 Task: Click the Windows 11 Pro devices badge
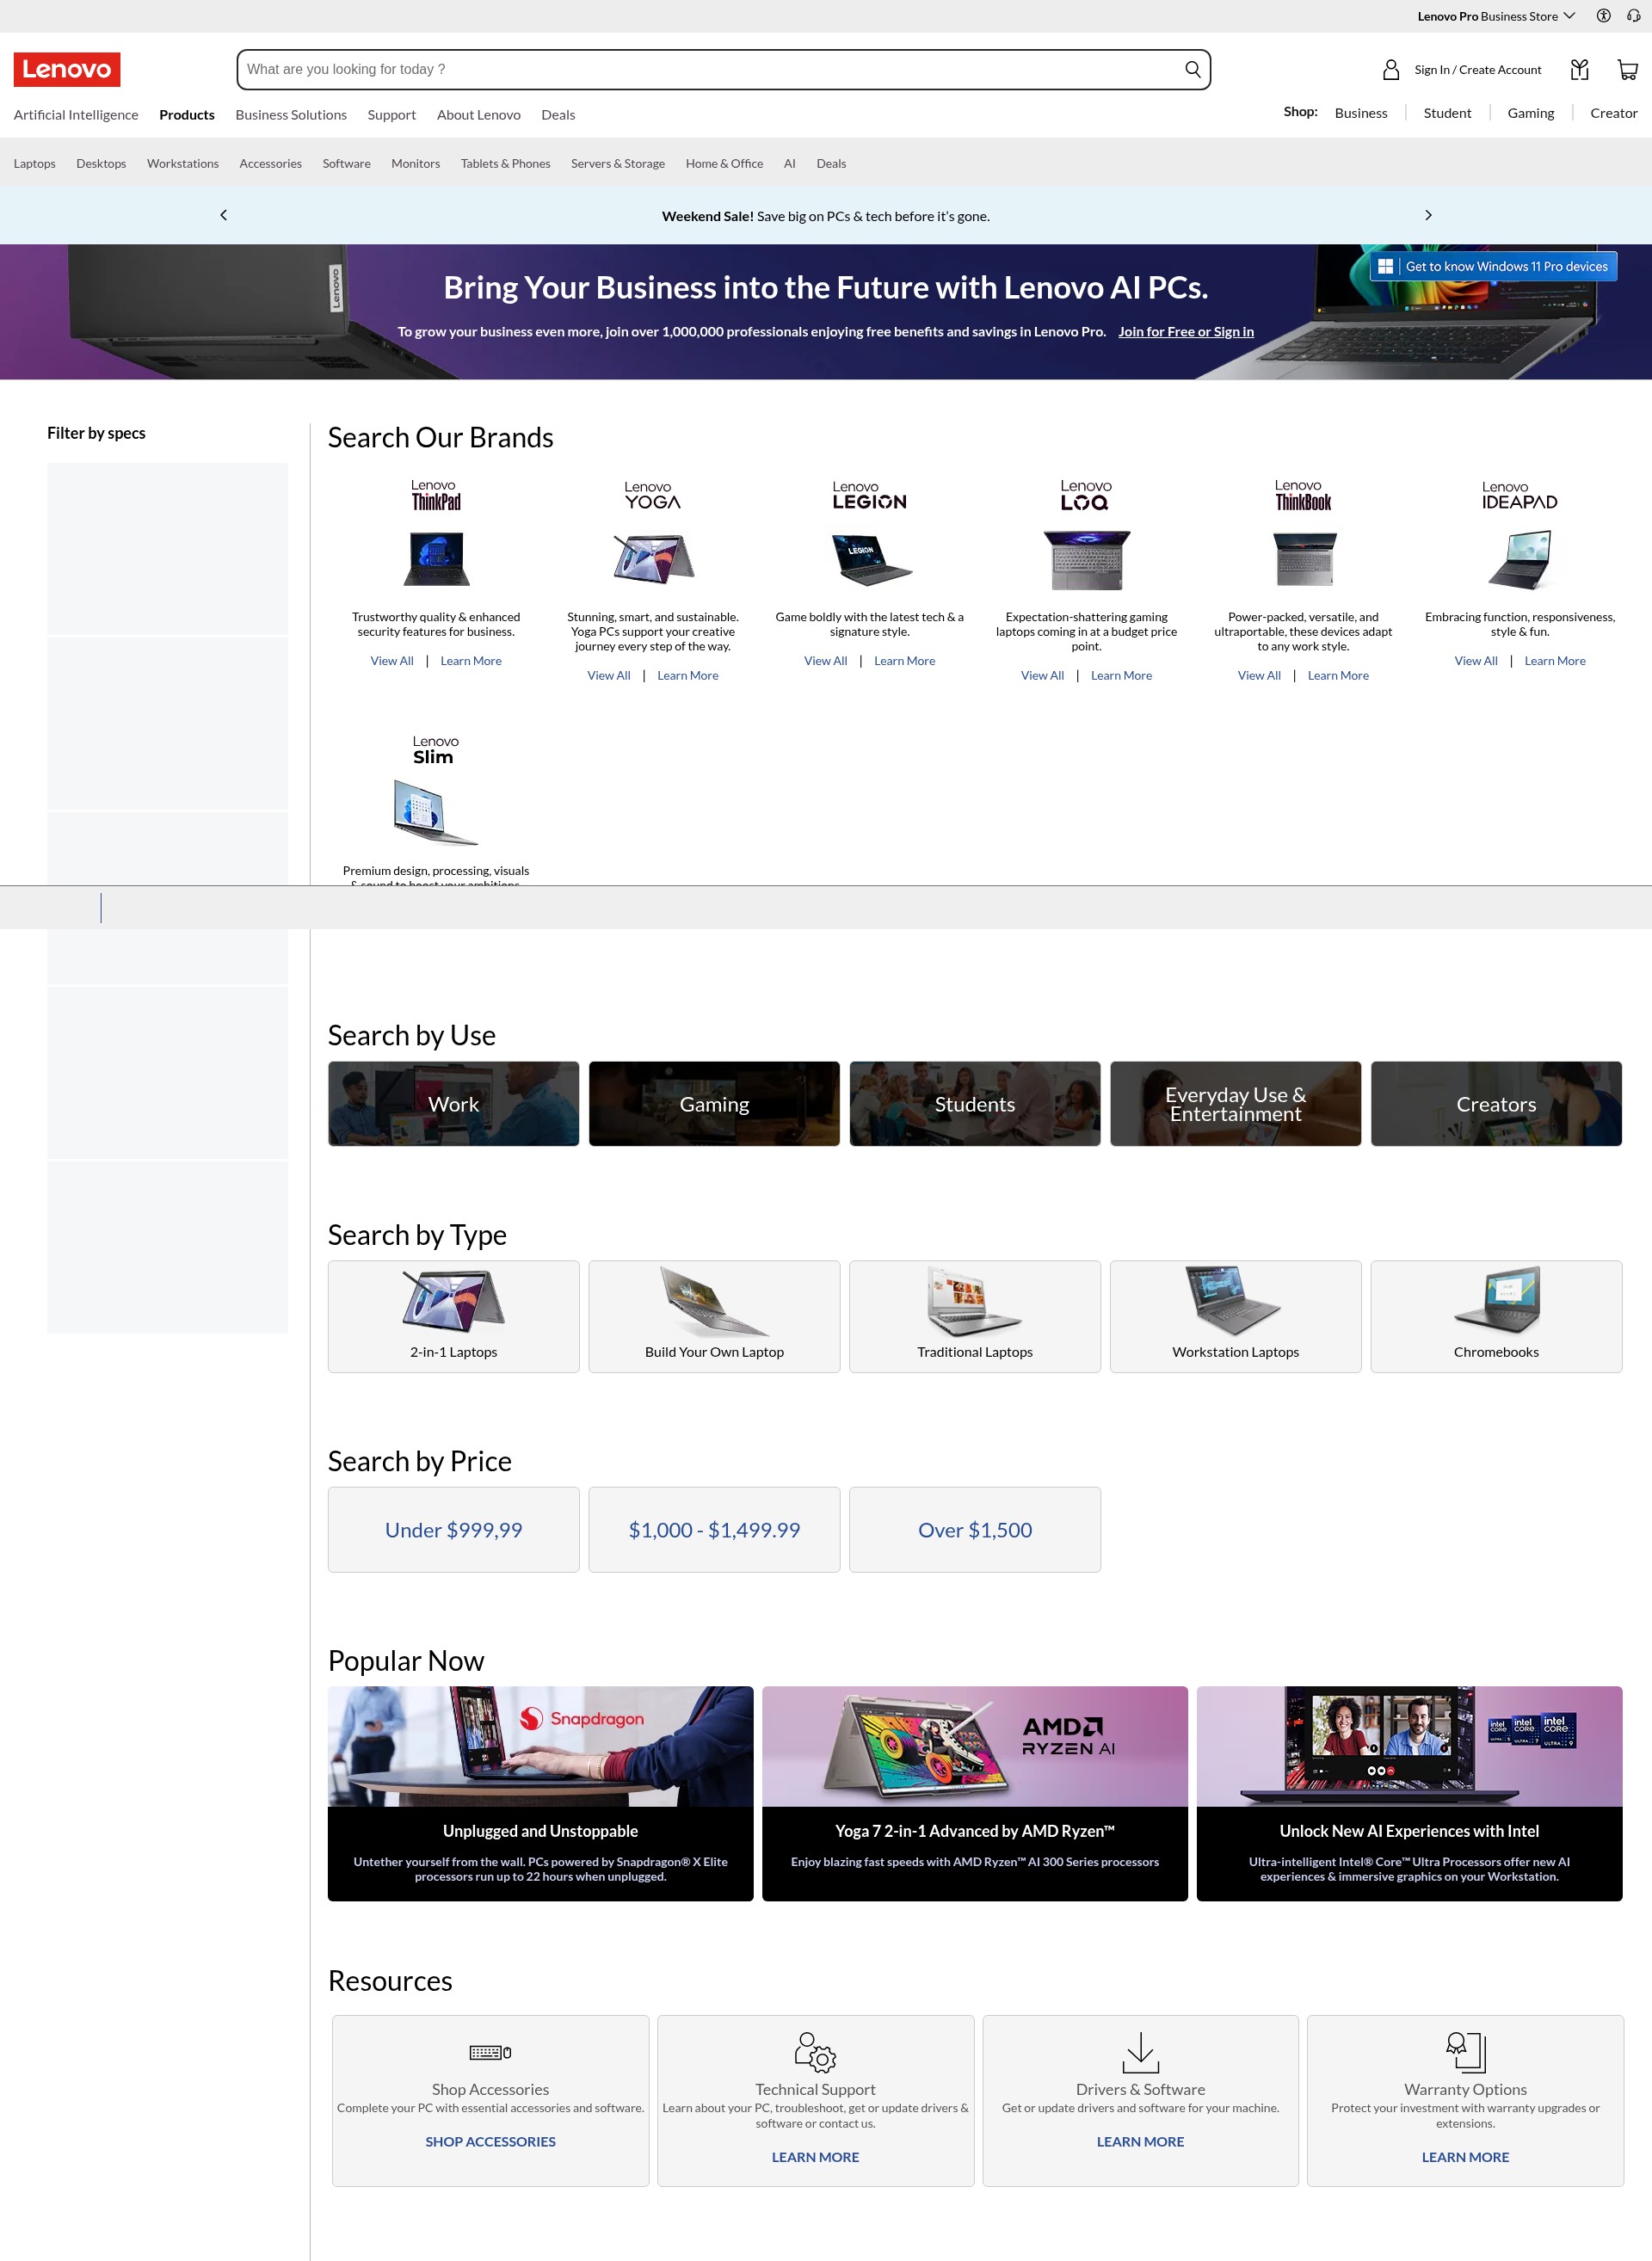(1493, 266)
